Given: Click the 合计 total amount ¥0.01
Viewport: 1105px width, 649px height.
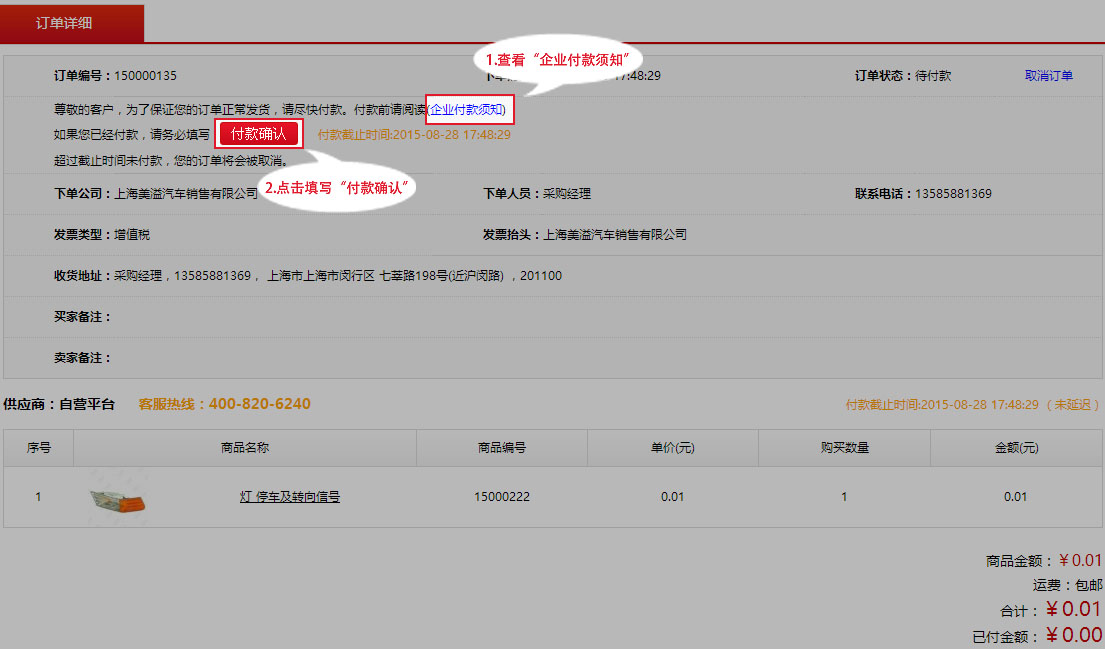Looking at the screenshot, I should [1073, 610].
